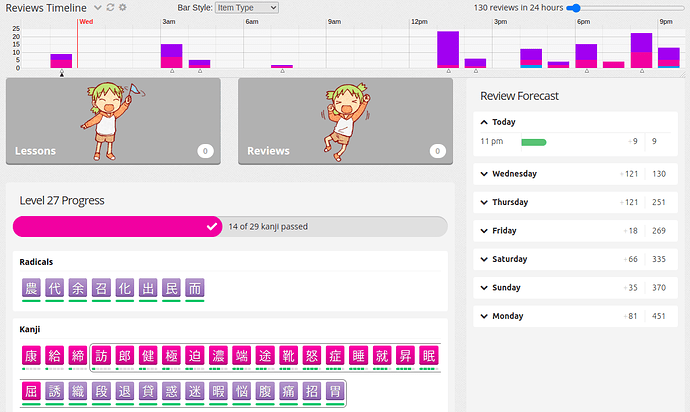Select the 退 kanji tile
This screenshot has width=690, height=412.
[x=125, y=391]
